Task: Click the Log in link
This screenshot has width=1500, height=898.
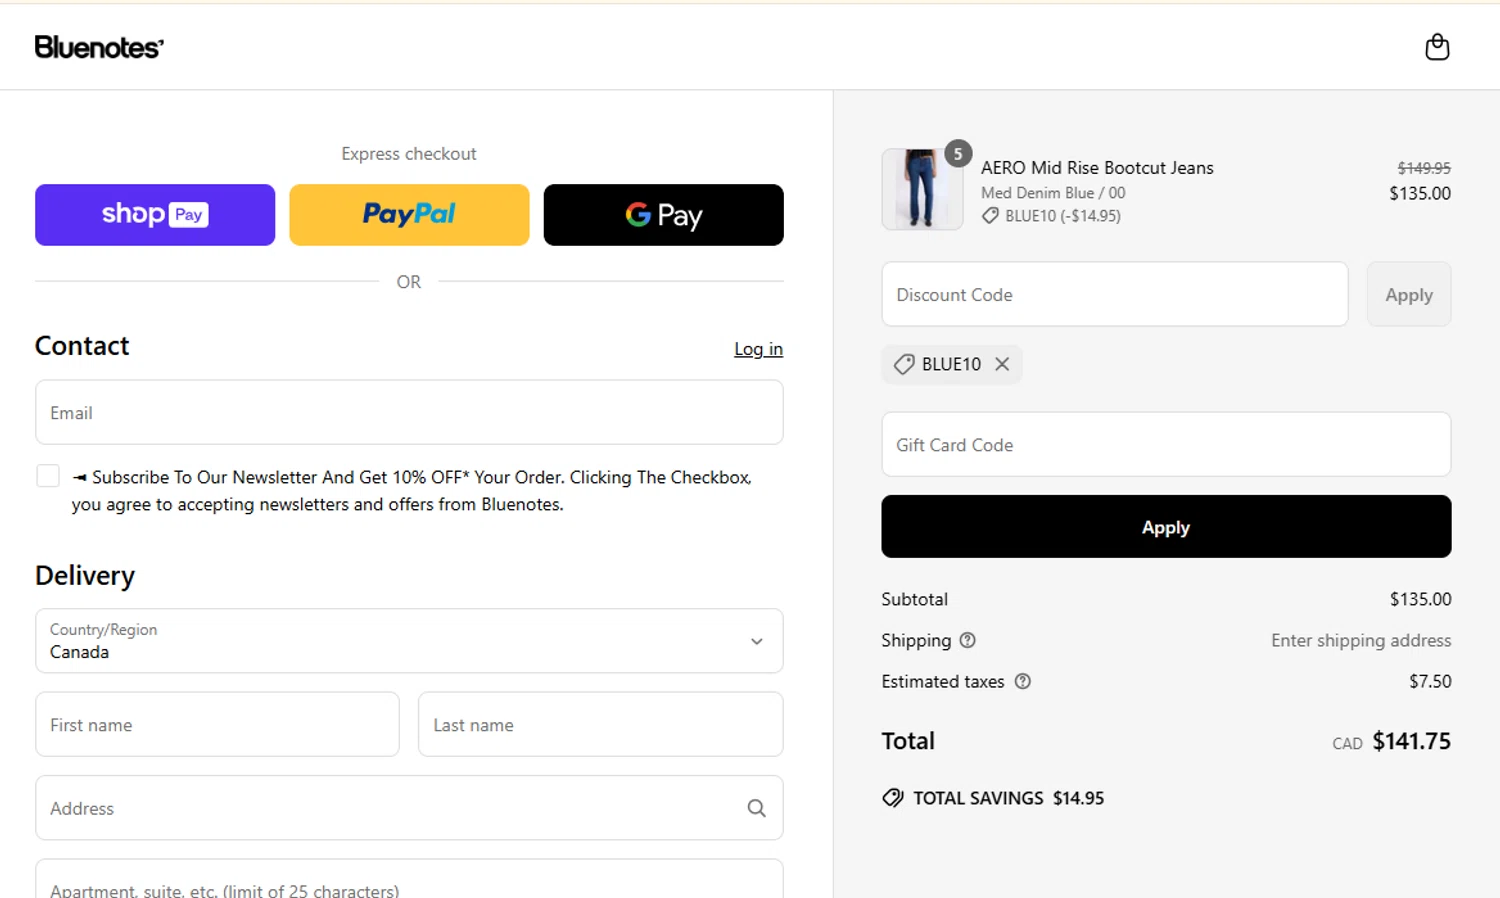Action: [x=758, y=349]
